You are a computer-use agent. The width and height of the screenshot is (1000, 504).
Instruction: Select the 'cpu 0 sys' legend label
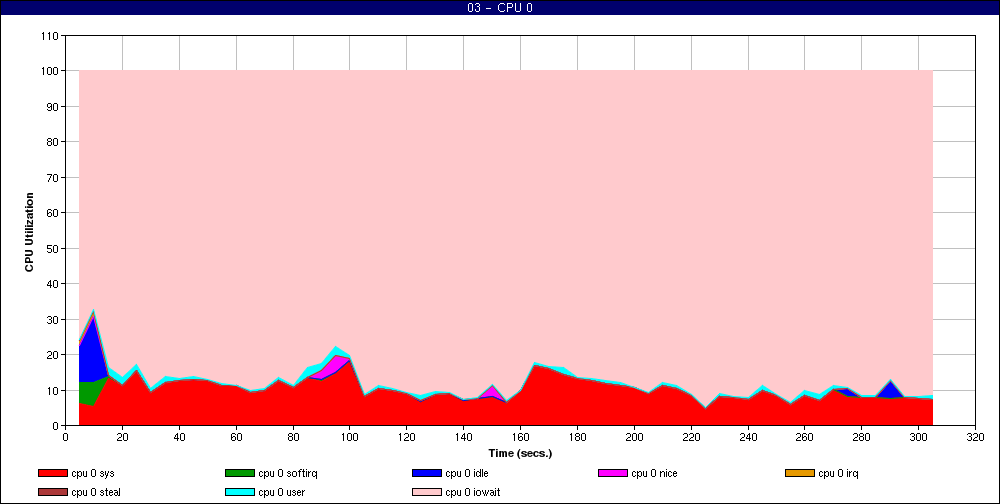click(93, 473)
